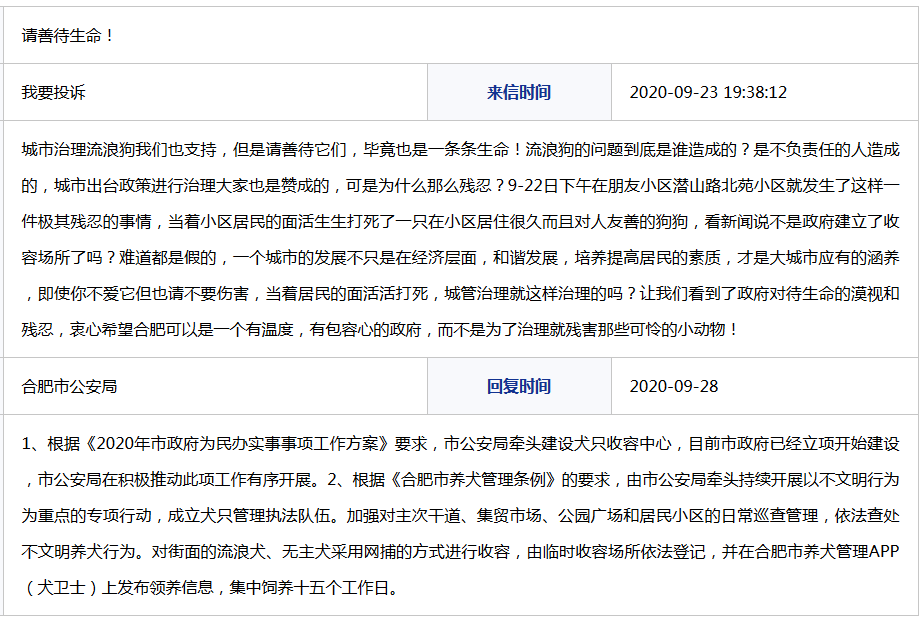Click complaint line starting 容场所了吗？
The image size is (924, 619).
(x=460, y=258)
